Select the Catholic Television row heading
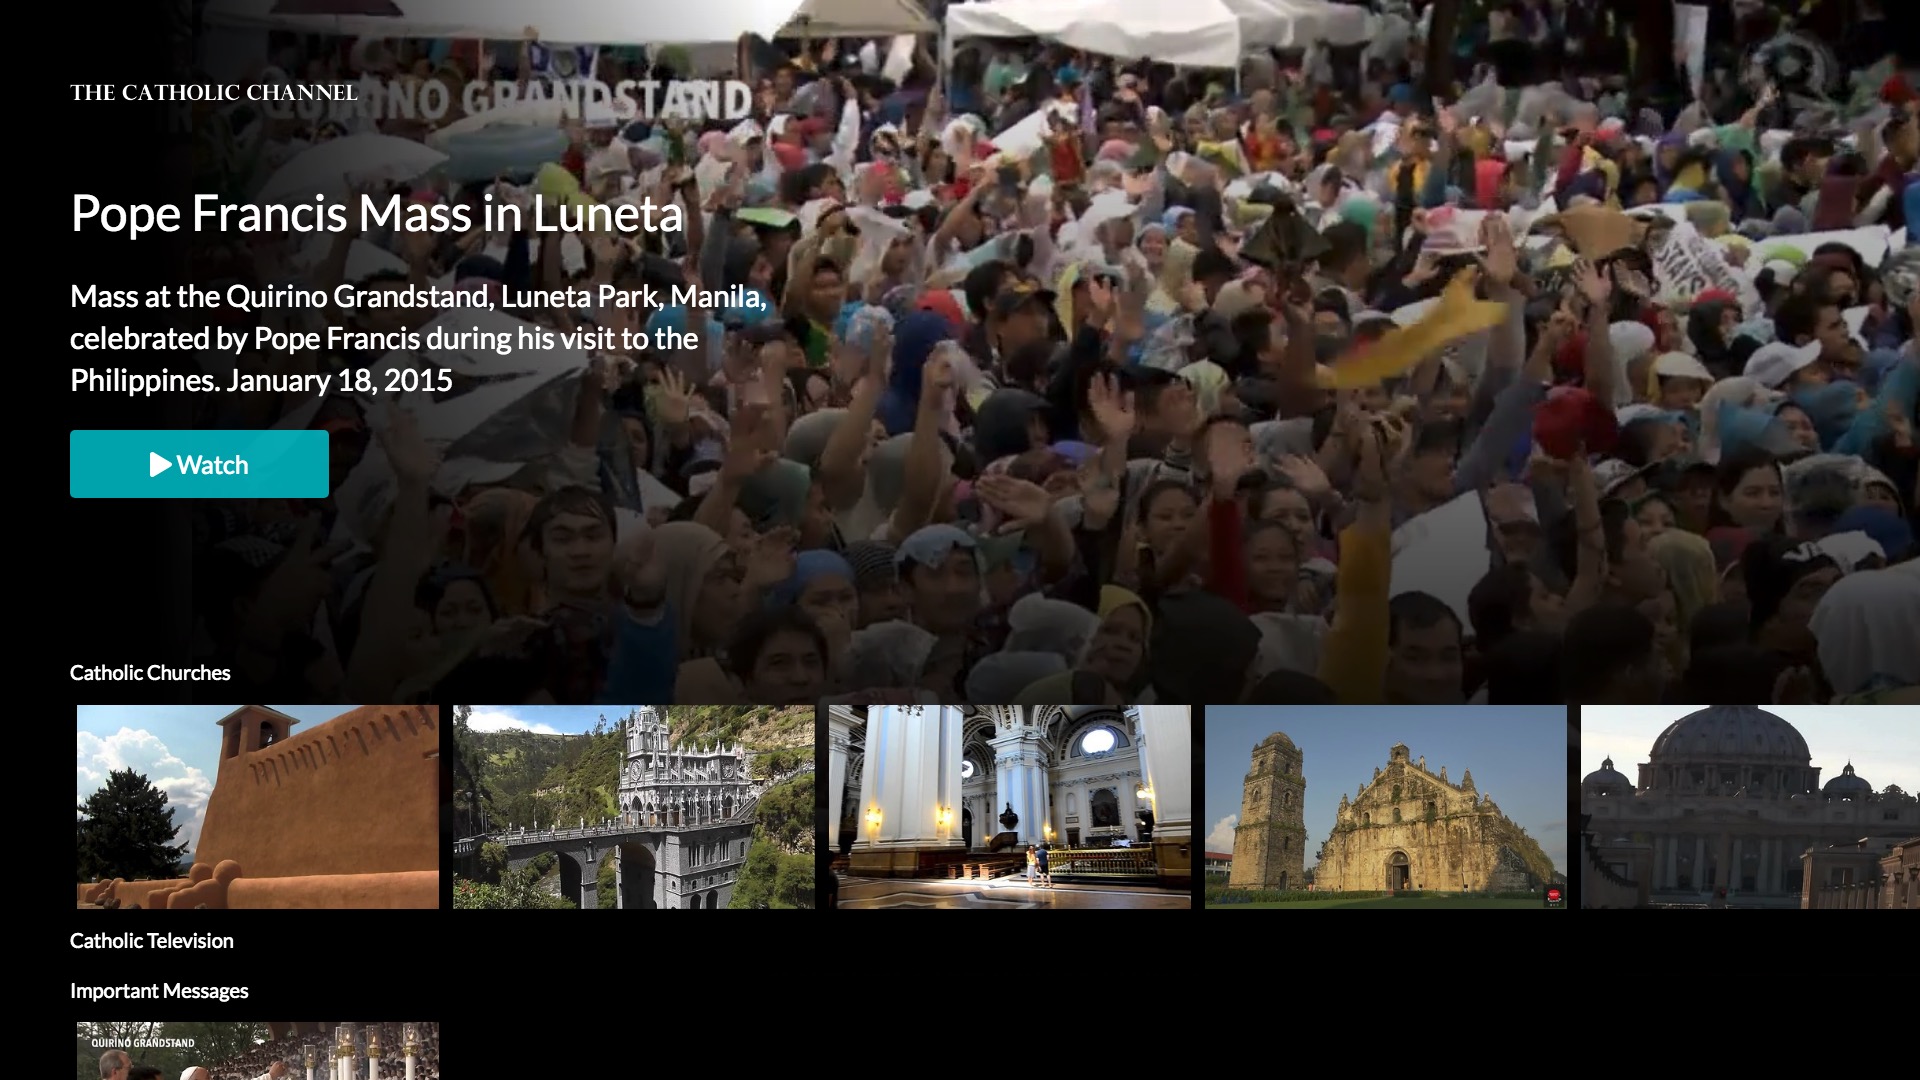This screenshot has height=1080, width=1920. pyautogui.click(x=151, y=941)
